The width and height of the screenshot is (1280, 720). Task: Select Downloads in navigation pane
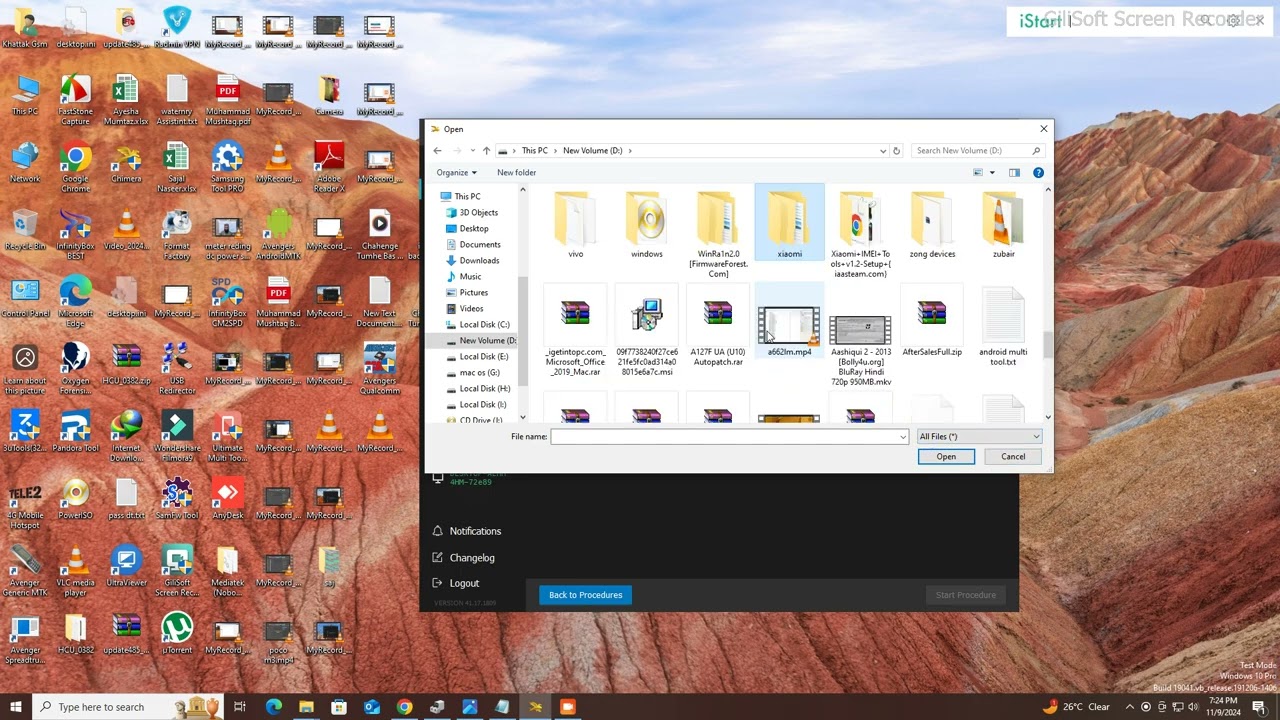tap(479, 261)
